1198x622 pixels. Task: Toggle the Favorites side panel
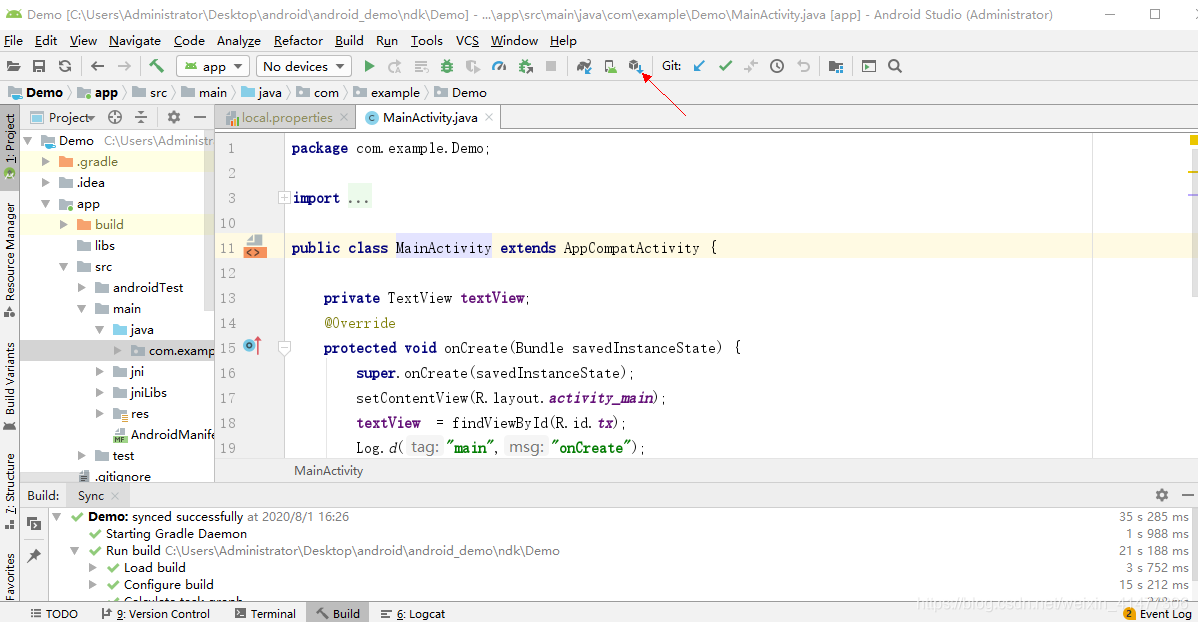coord(10,577)
